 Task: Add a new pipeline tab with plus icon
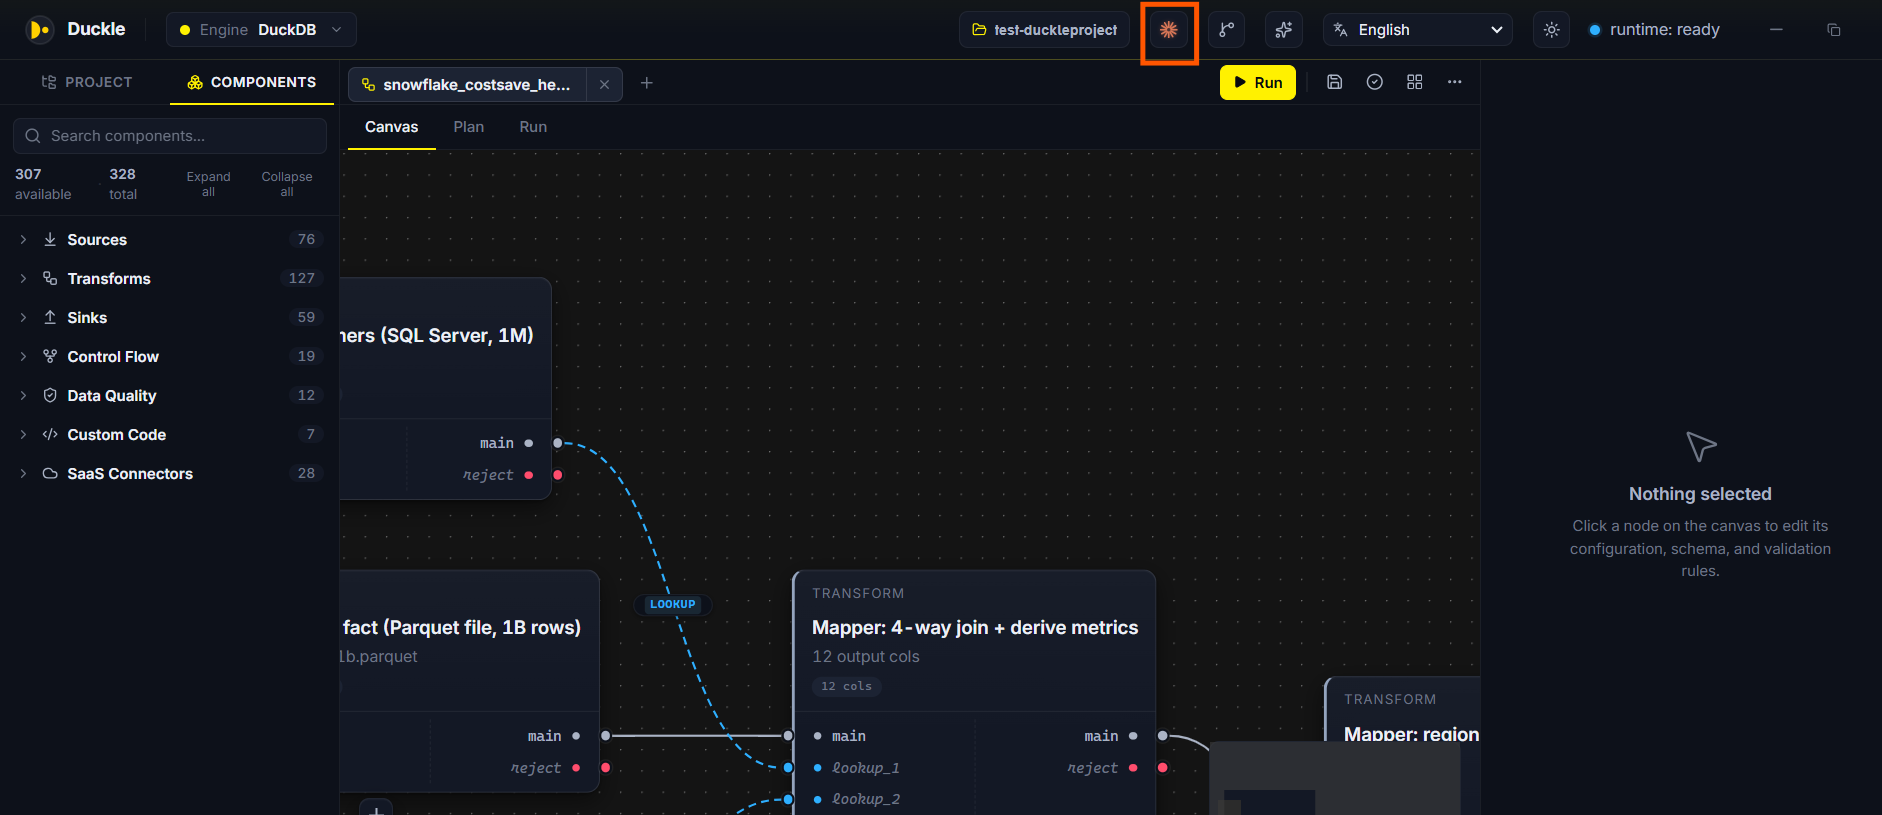647,83
